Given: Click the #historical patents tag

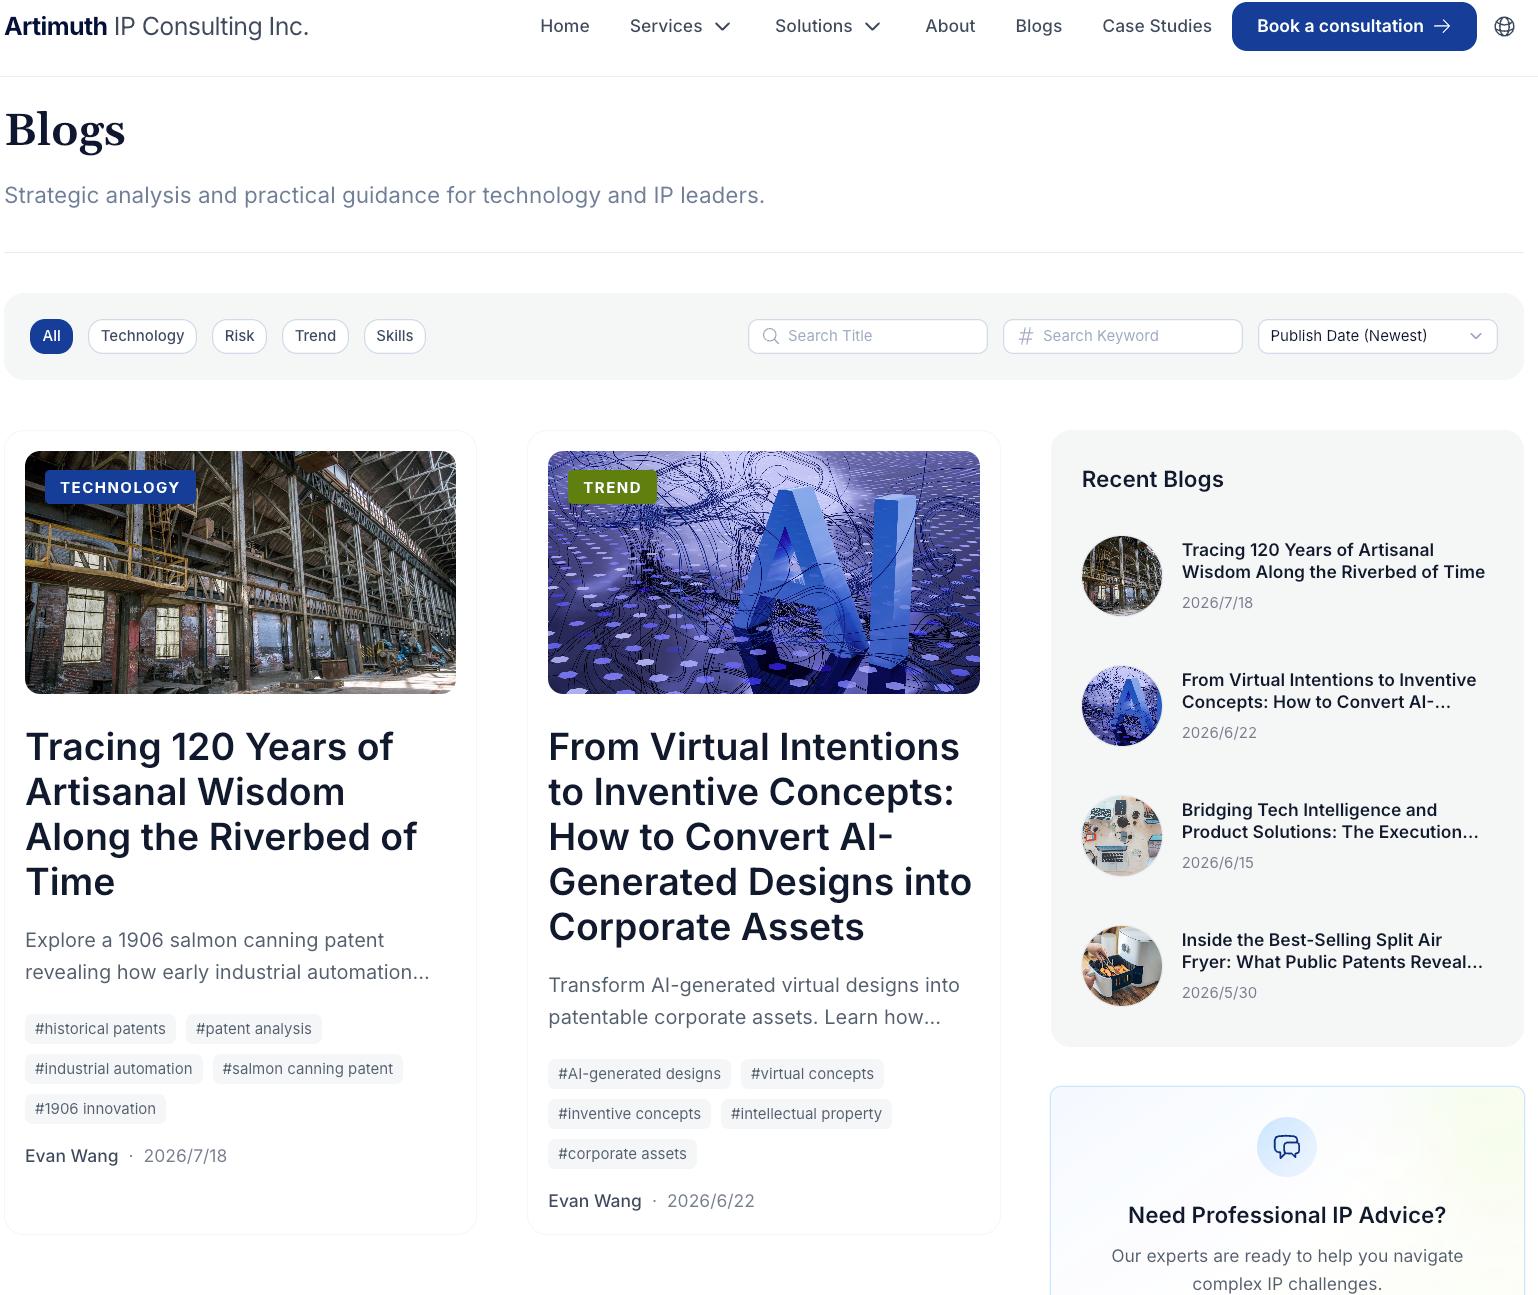Looking at the screenshot, I should pyautogui.click(x=100, y=1029).
